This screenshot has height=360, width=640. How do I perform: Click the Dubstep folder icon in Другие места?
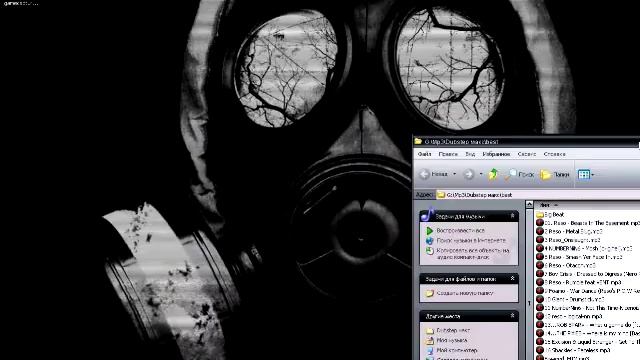[430, 330]
